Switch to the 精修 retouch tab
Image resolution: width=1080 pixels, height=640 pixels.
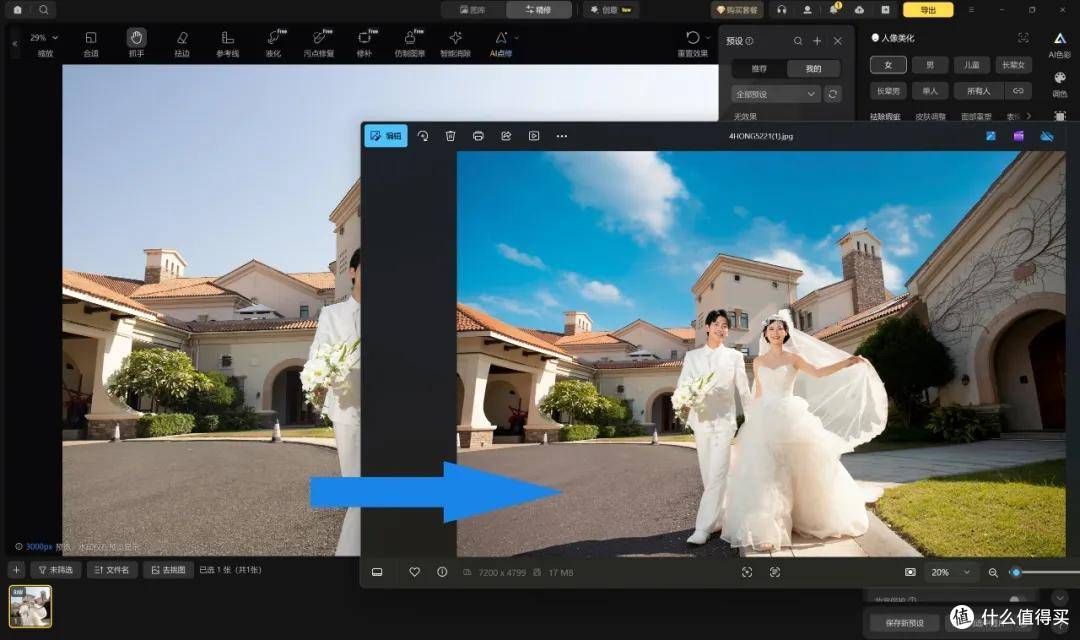pos(539,10)
